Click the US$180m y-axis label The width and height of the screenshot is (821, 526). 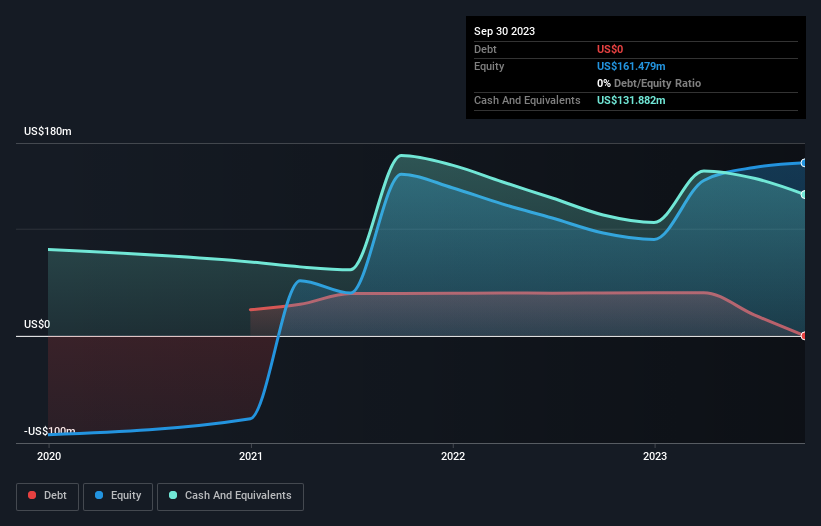48,131
